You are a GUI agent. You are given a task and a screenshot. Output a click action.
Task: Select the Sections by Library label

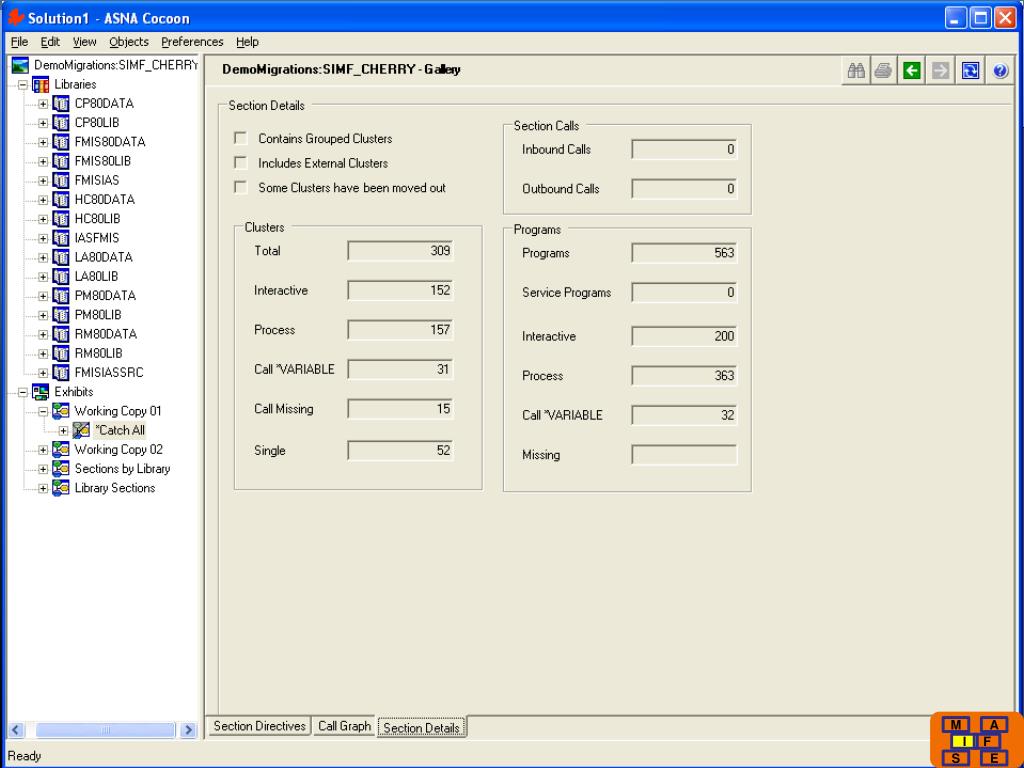(x=122, y=469)
